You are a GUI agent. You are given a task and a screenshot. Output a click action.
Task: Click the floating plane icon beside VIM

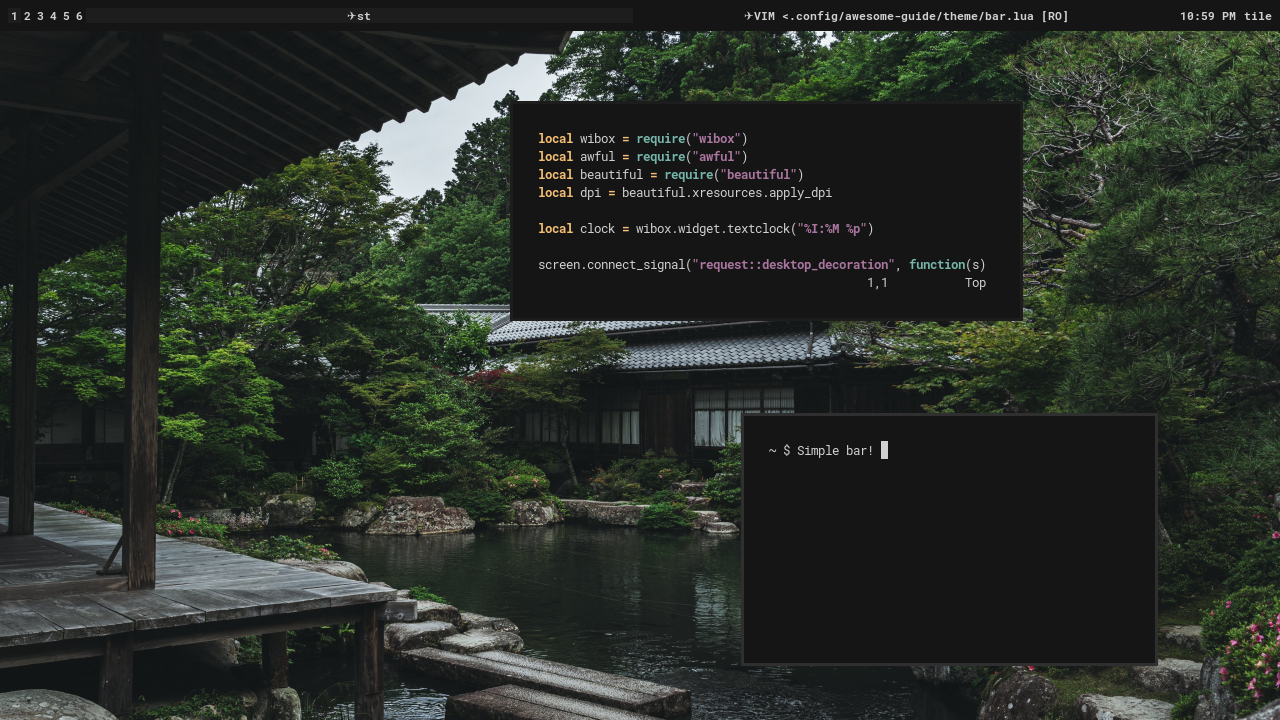tap(749, 16)
